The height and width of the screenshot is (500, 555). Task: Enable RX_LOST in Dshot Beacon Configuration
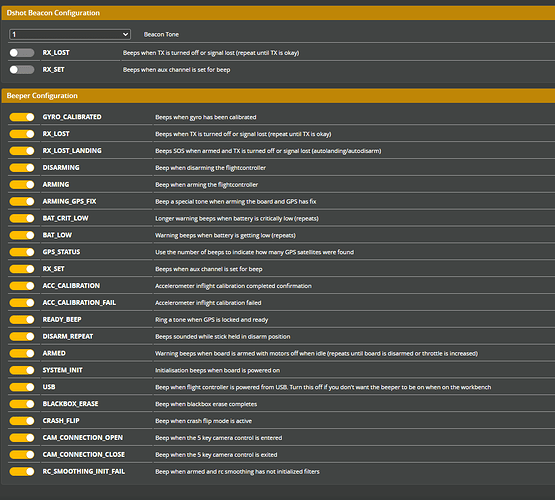[x=22, y=53]
